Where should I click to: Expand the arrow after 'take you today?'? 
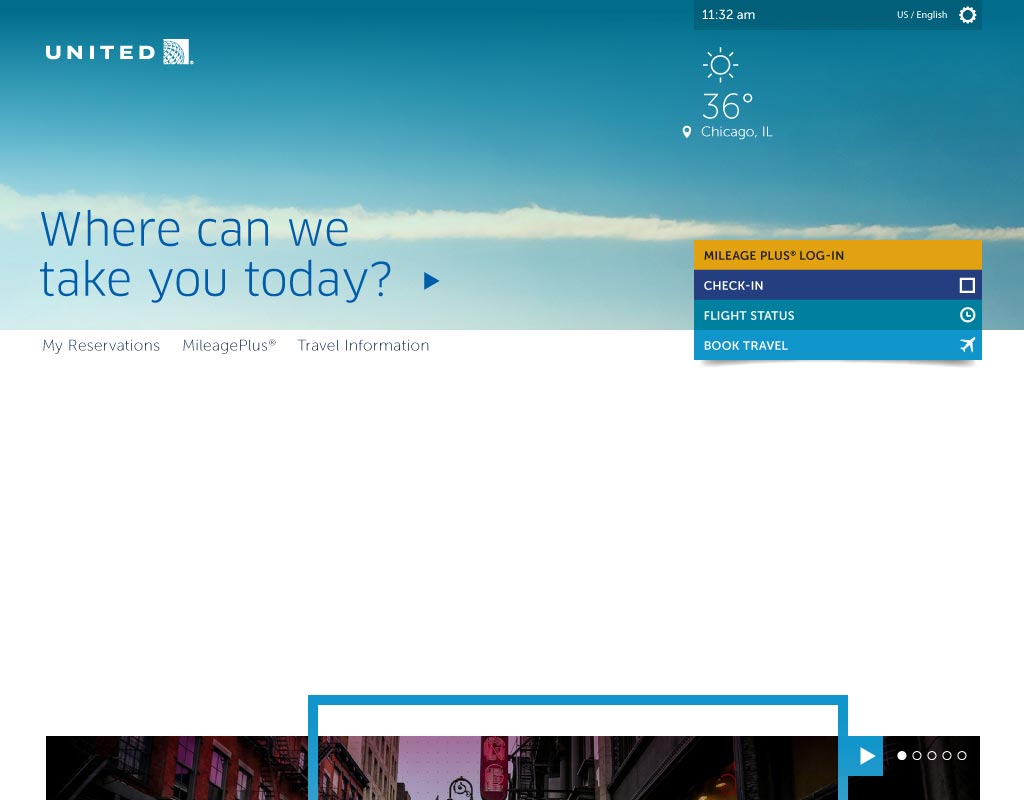431,281
